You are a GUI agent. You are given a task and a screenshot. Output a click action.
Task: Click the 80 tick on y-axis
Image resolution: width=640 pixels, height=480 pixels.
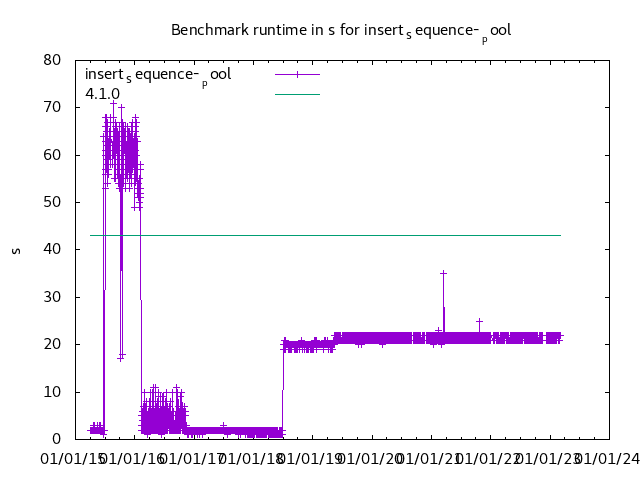[52, 60]
